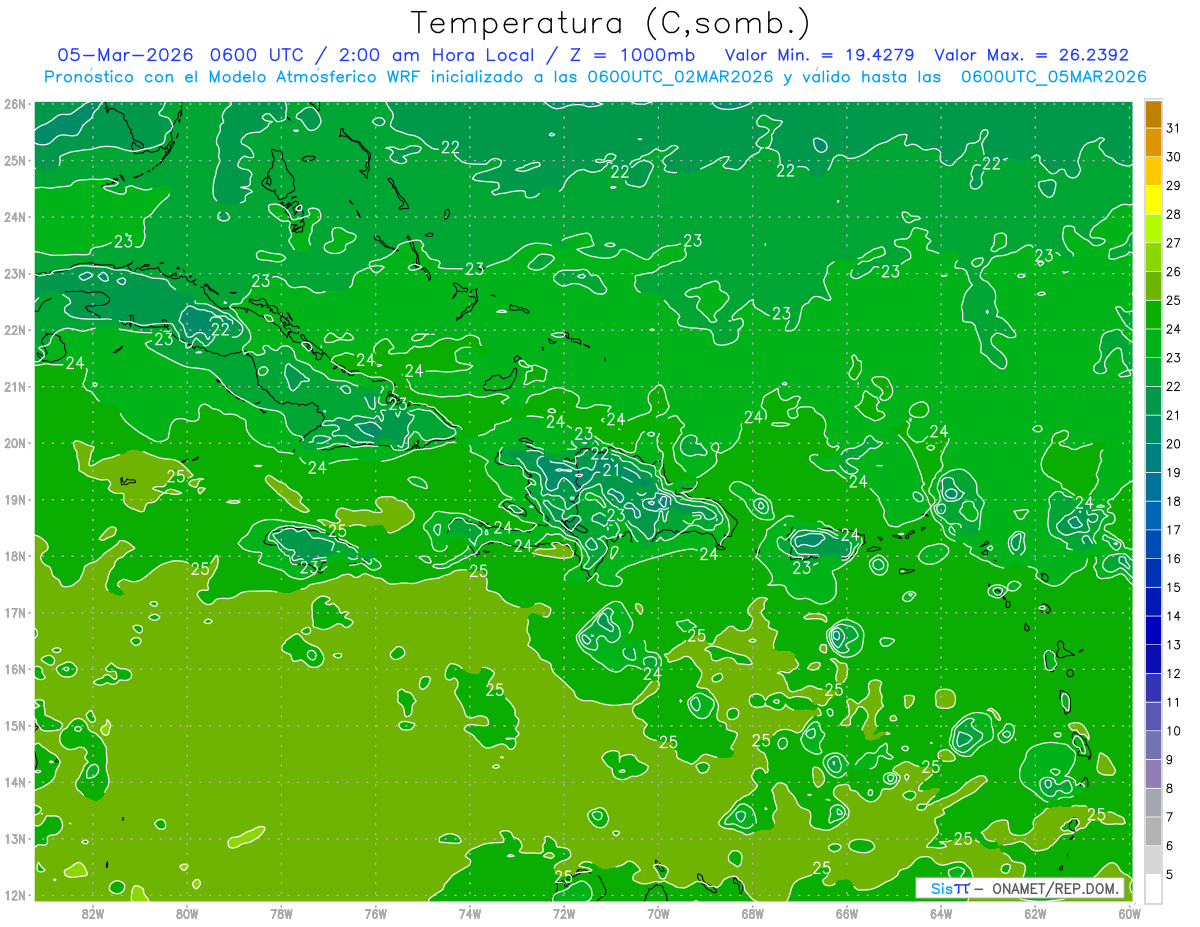Viewport: 1200px width, 927px height.
Task: Click colorbar tick label "12"
Action: point(1174,673)
